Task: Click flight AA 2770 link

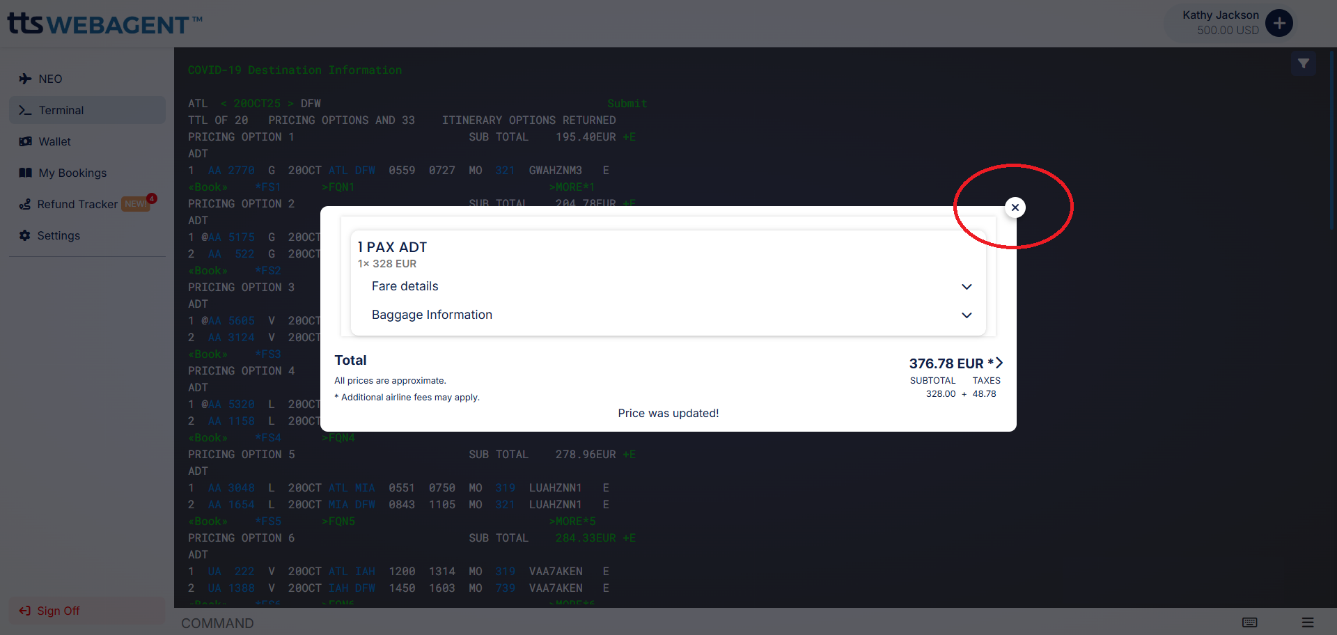Action: [231, 170]
